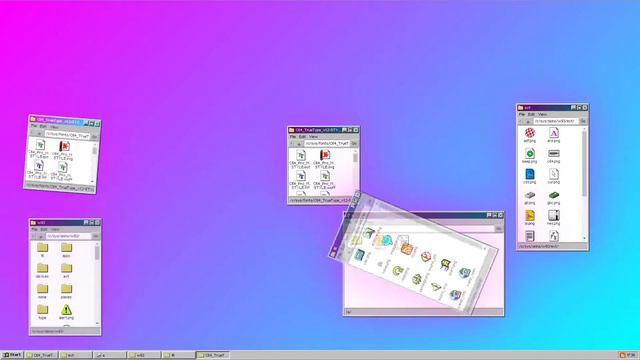Focus the address bar in w93 window

tap(69, 236)
